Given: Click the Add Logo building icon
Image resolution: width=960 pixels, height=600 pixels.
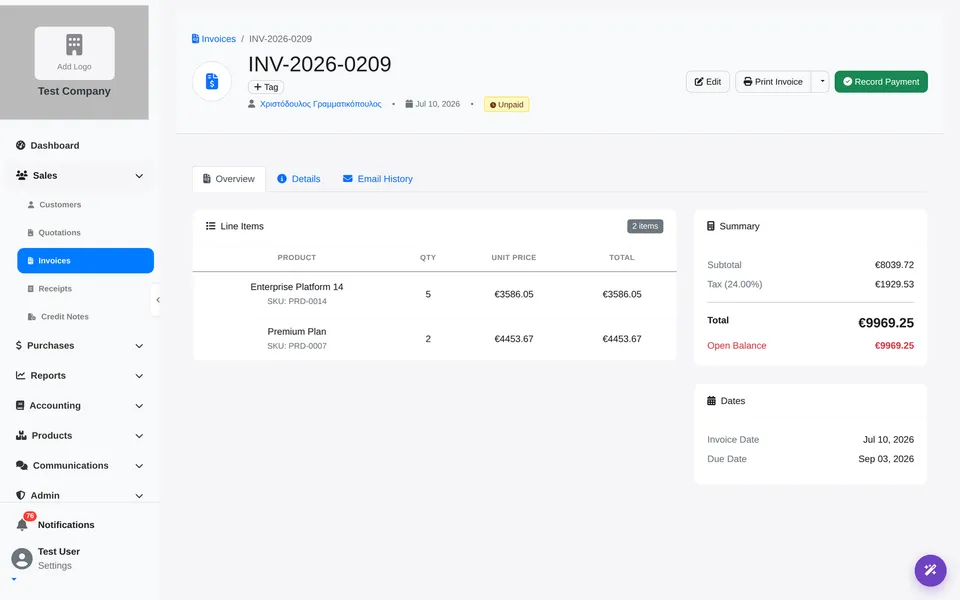Looking at the screenshot, I should [74, 45].
